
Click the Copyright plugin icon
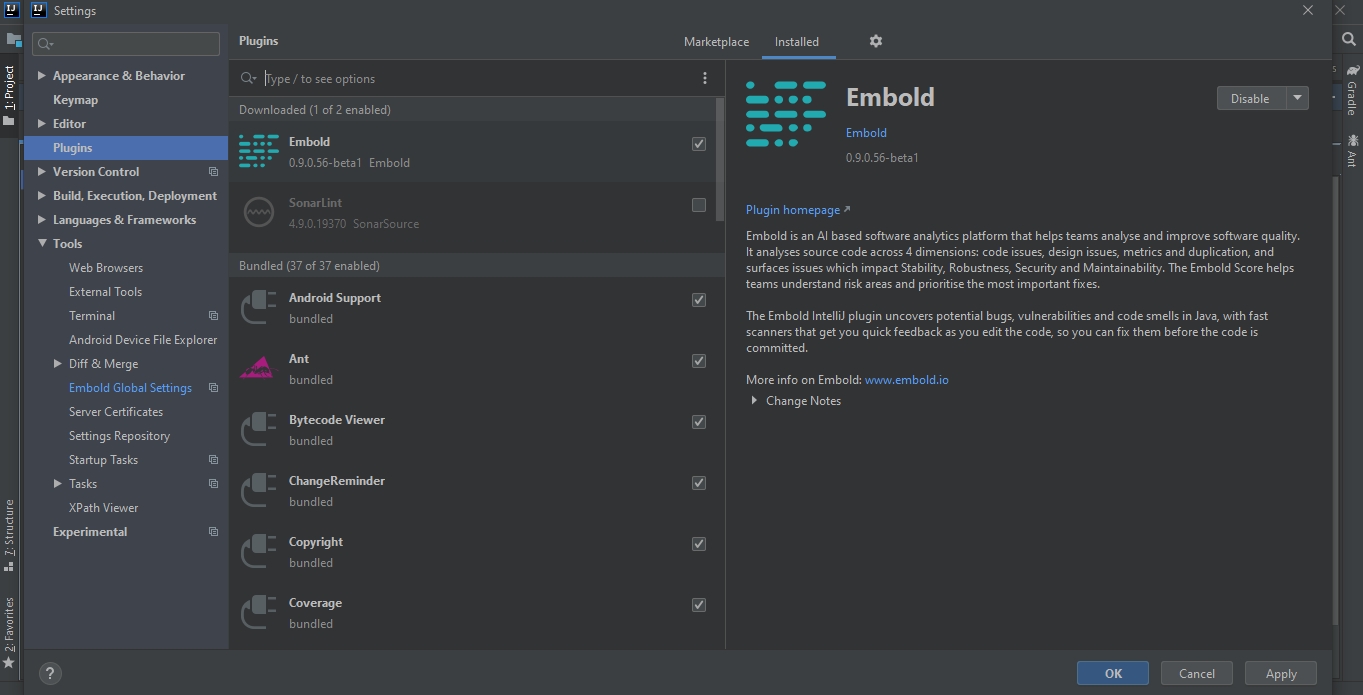tap(259, 552)
